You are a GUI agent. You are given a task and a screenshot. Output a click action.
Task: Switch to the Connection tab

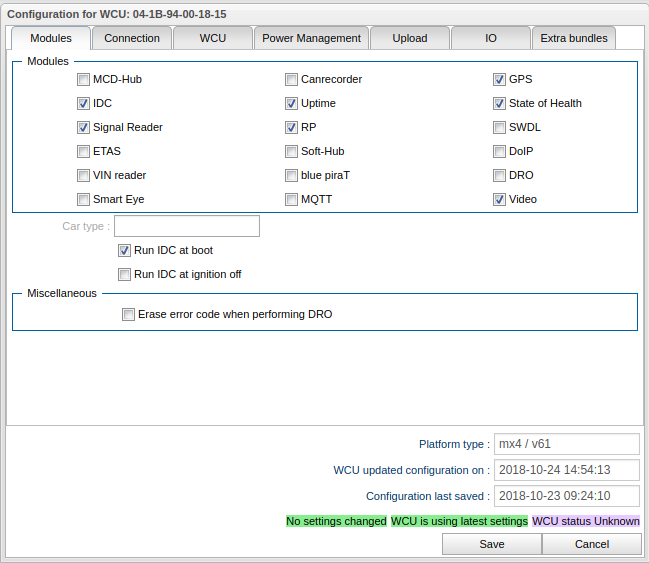(x=132, y=38)
